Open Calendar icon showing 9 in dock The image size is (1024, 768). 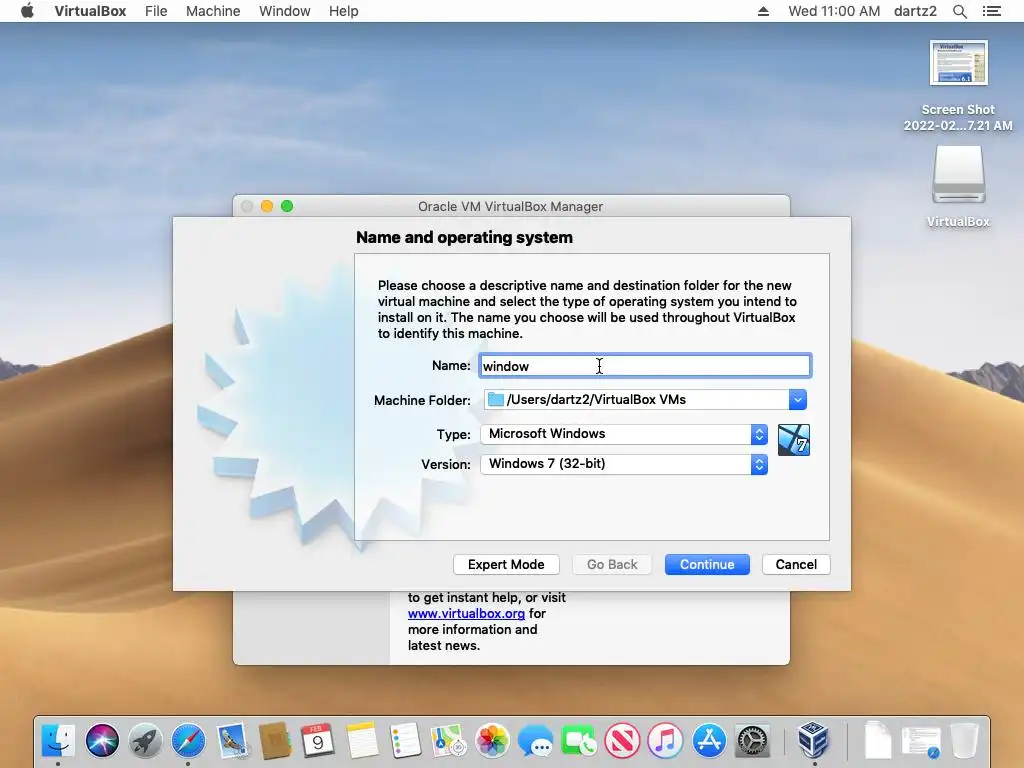coord(318,741)
